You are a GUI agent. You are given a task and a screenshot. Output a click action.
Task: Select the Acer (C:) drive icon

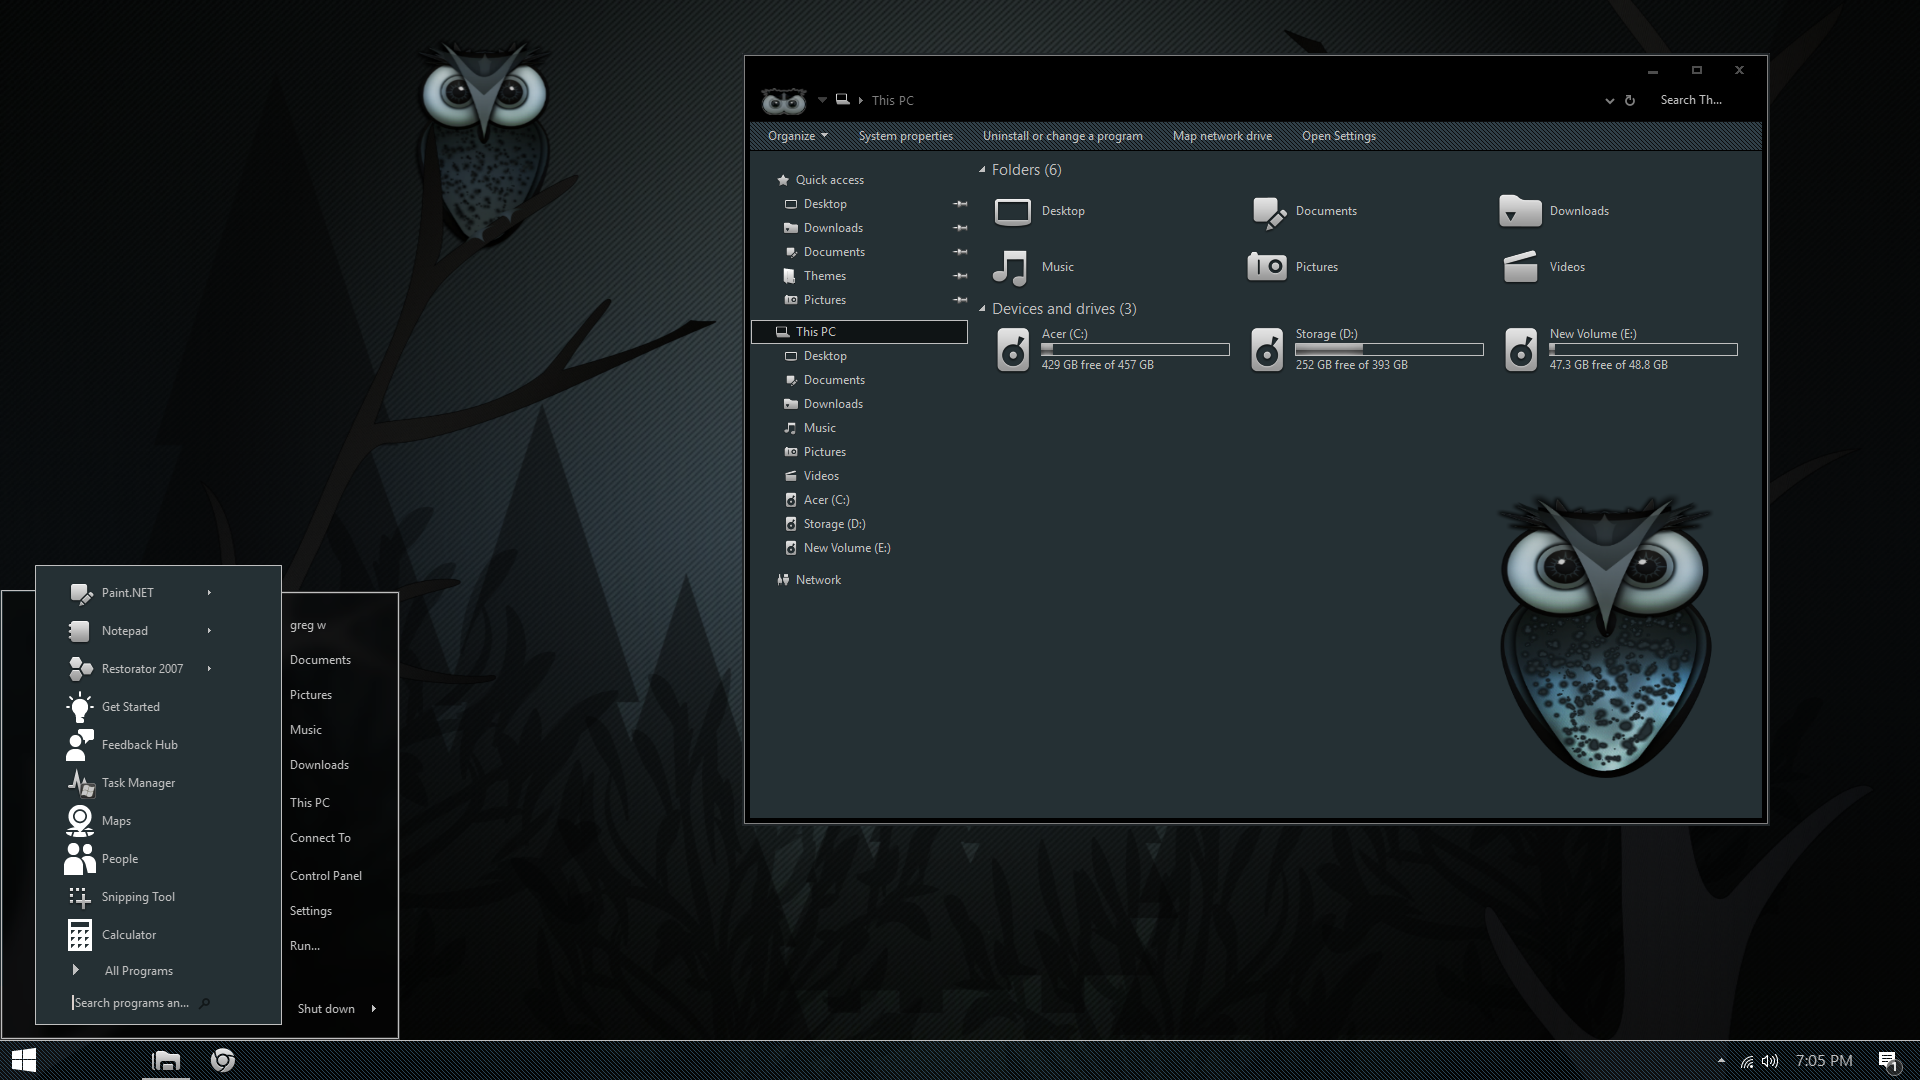coord(1012,349)
